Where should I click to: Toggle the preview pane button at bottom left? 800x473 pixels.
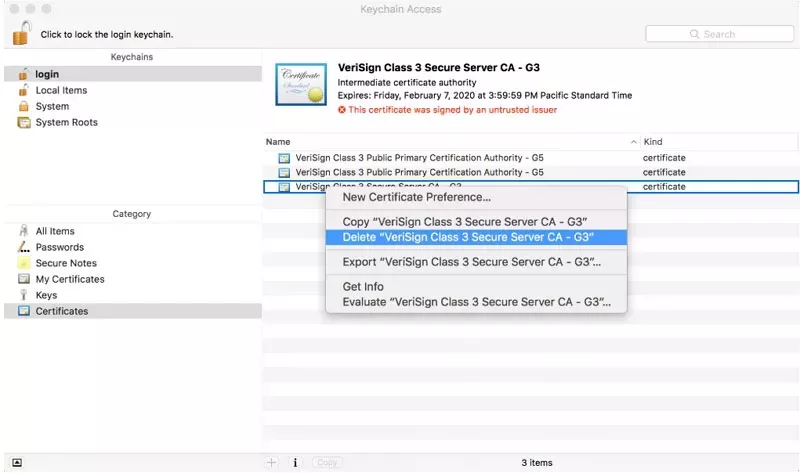point(17,463)
